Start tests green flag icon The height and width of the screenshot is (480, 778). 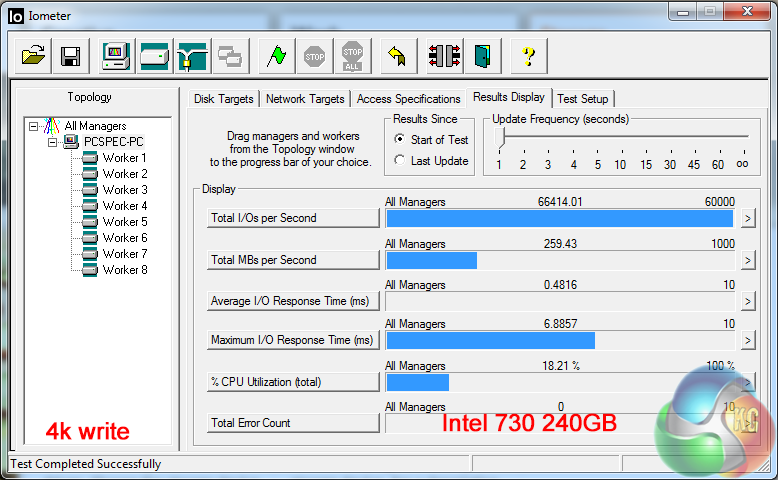pos(276,56)
